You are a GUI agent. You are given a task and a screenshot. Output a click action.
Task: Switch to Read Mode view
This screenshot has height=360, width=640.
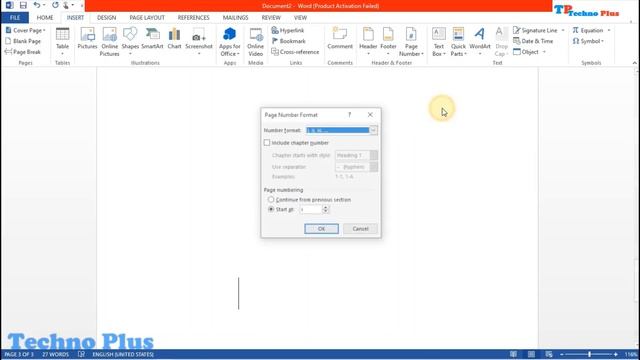(513, 354)
